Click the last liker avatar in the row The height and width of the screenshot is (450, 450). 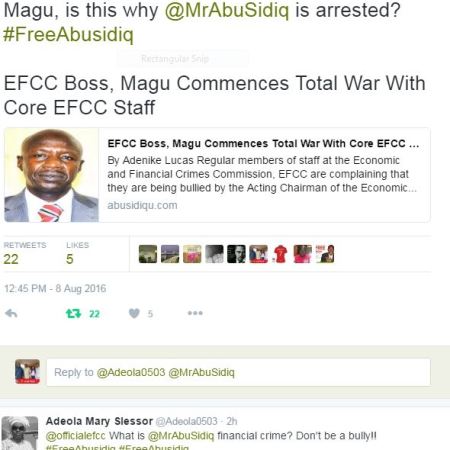[x=325, y=254]
